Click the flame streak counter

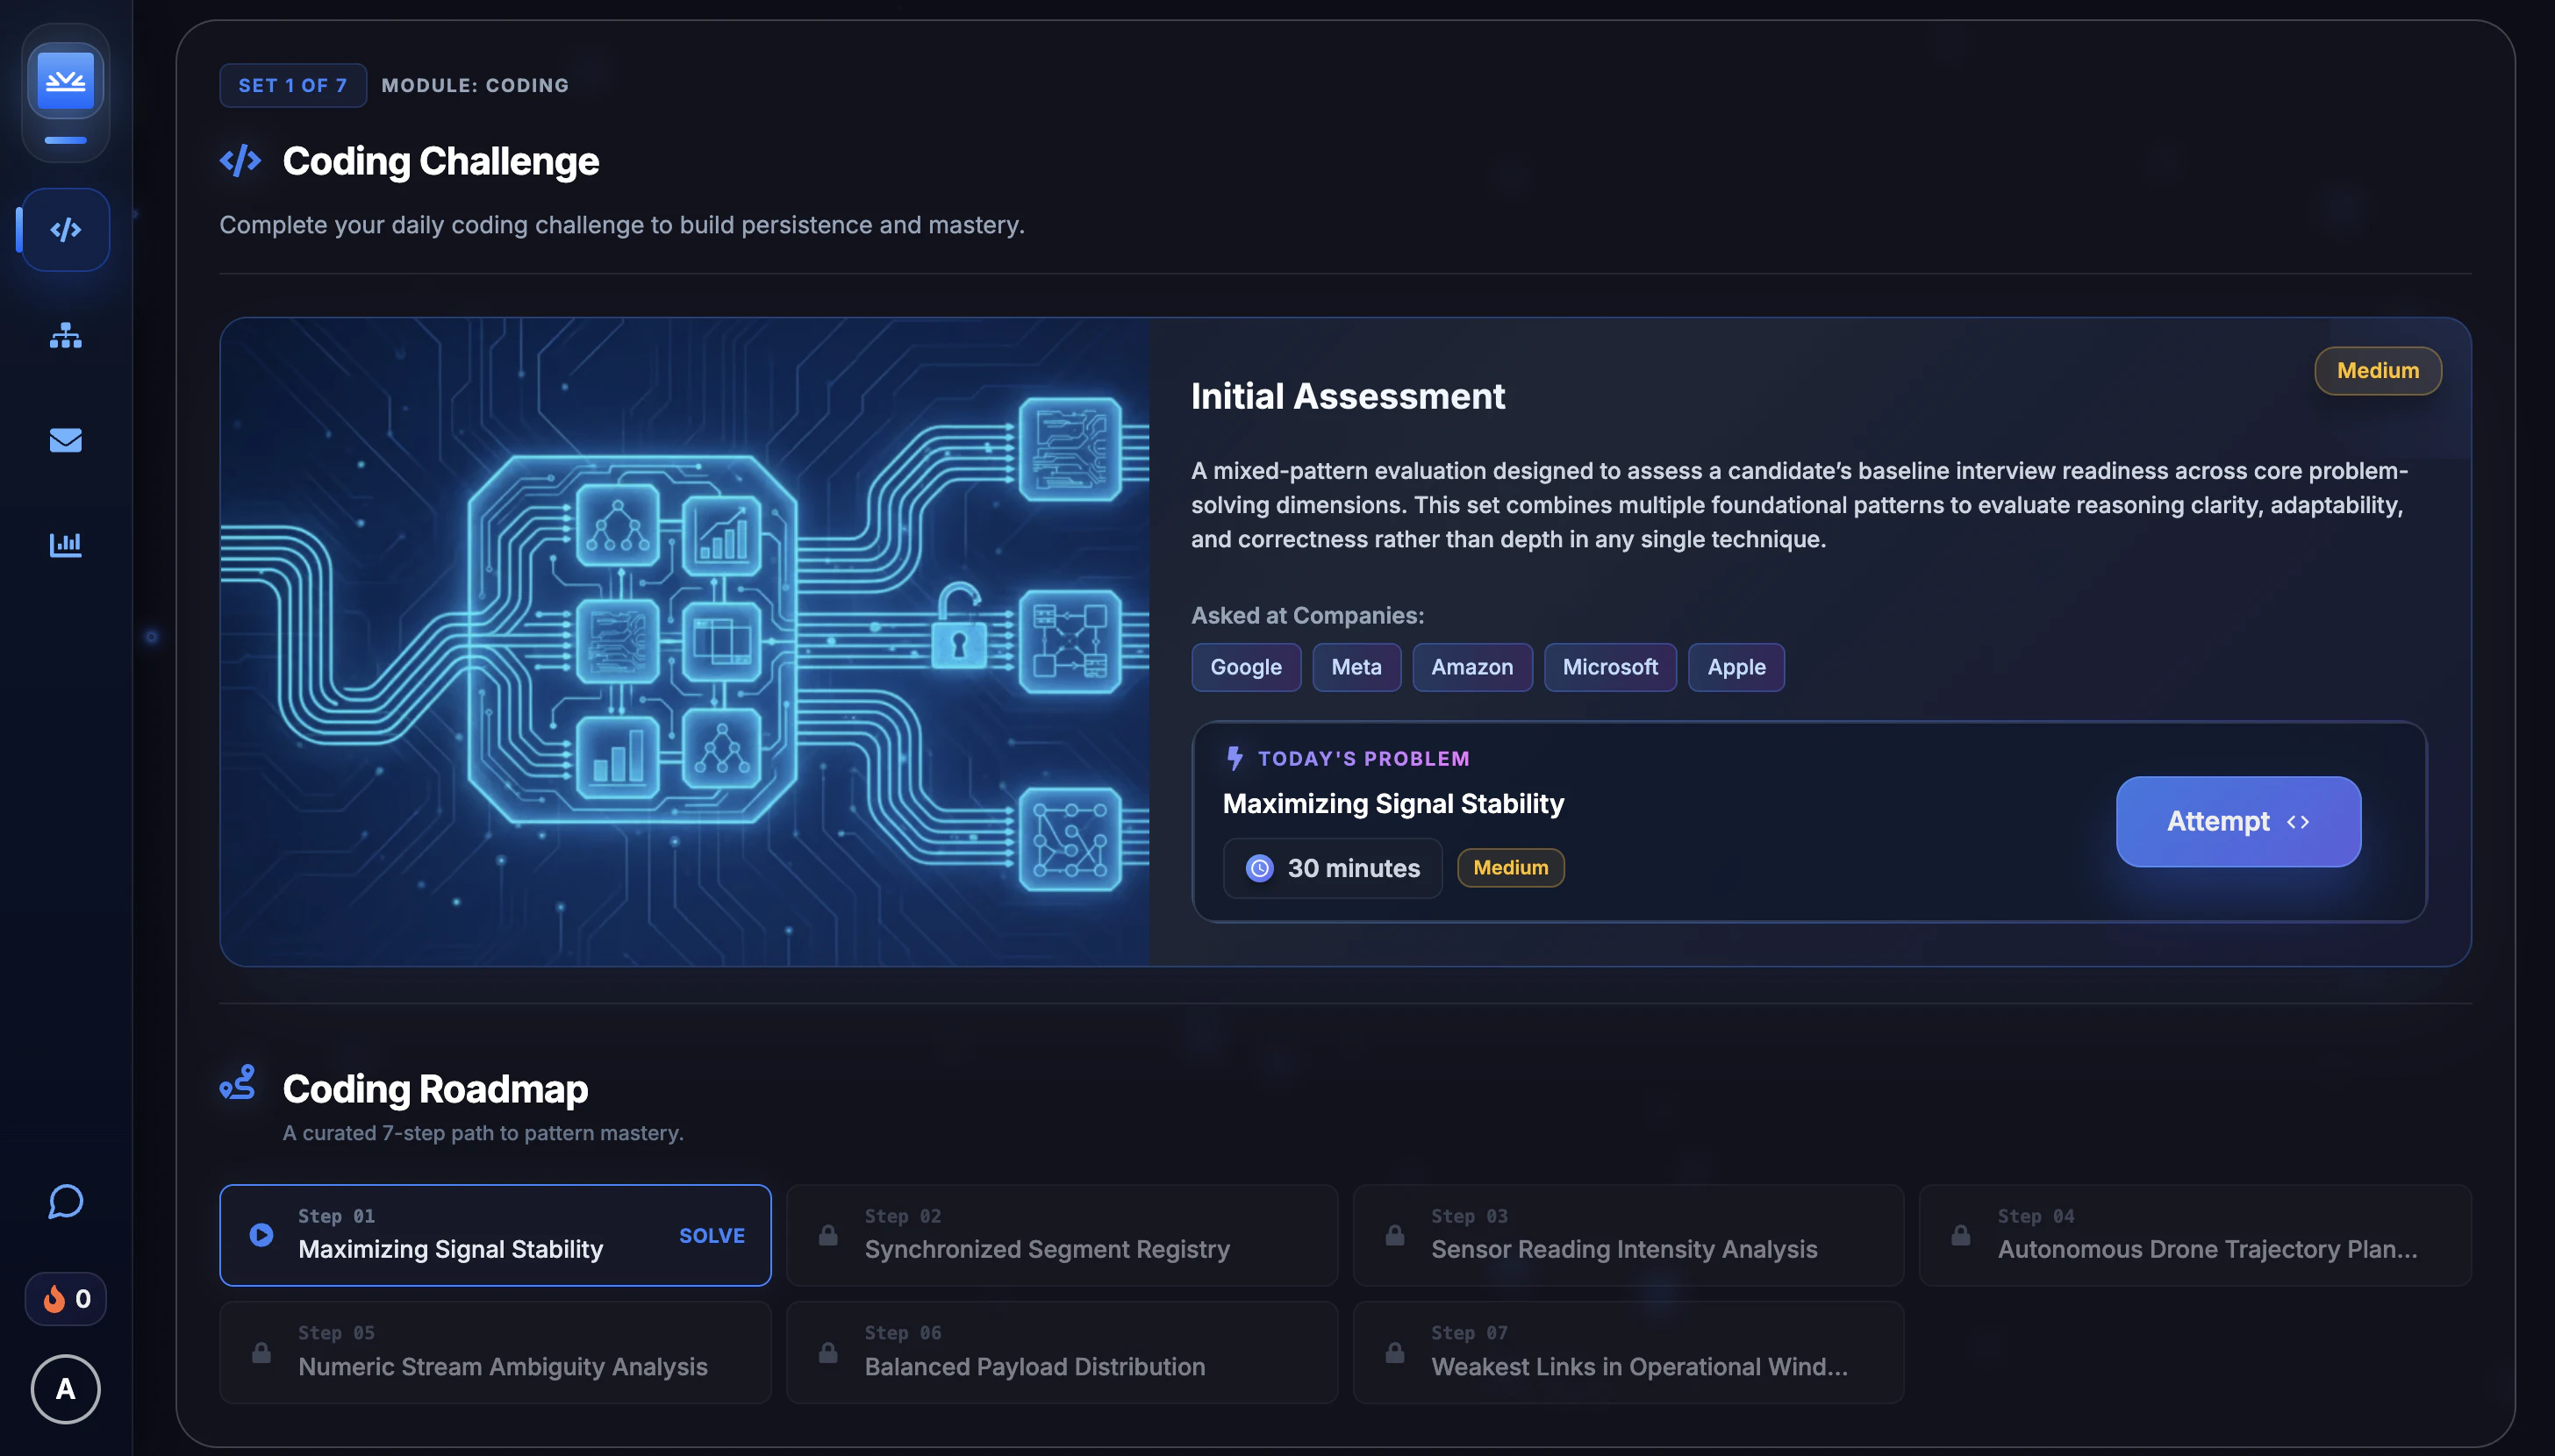click(x=66, y=1299)
